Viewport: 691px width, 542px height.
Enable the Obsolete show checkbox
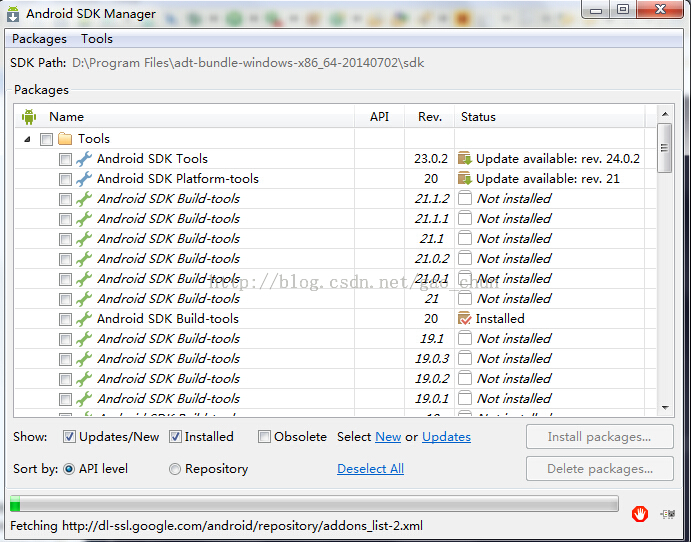tap(264, 437)
